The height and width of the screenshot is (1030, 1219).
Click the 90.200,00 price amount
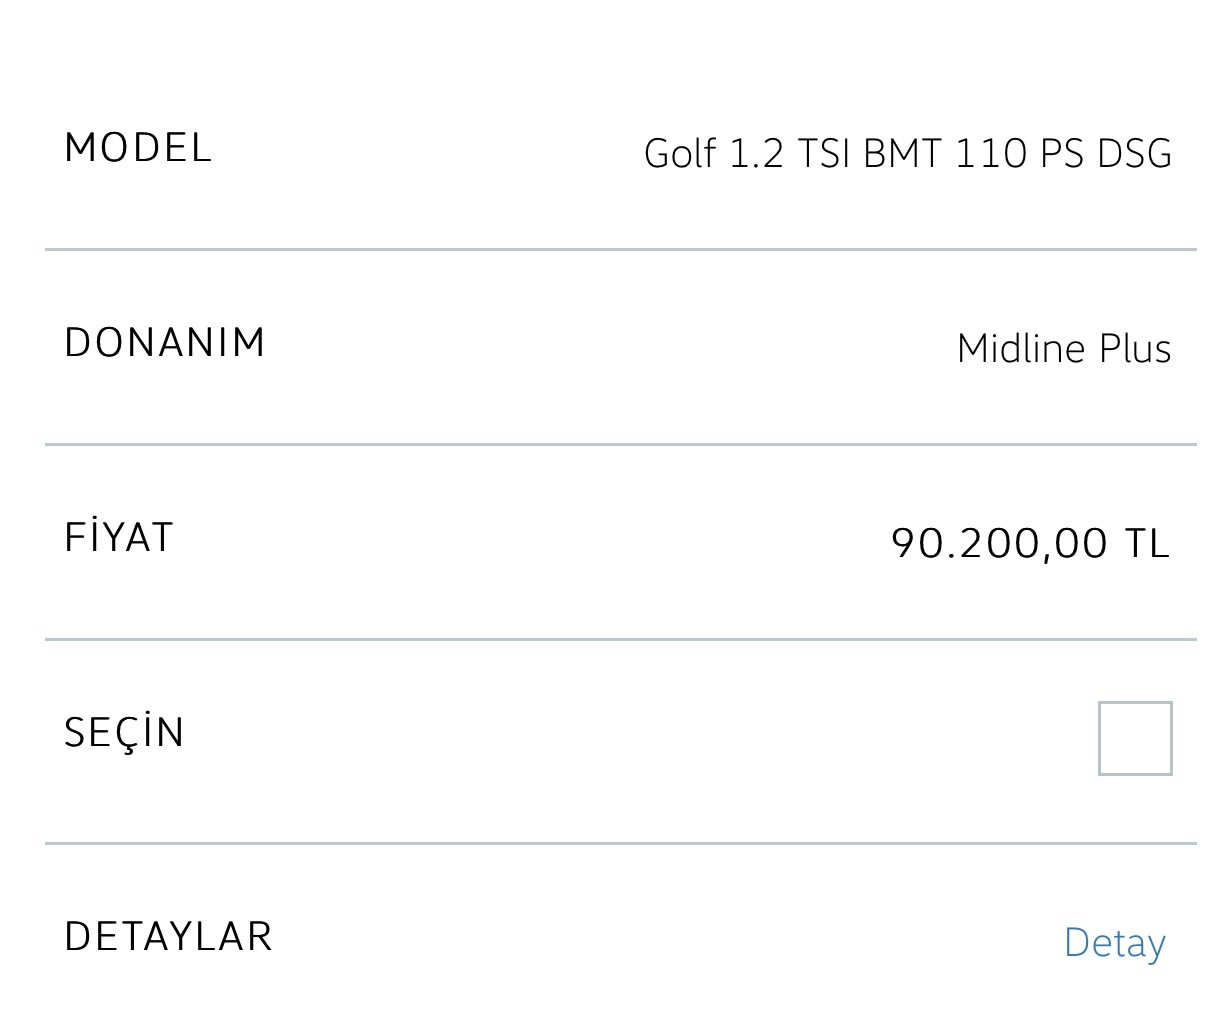click(x=1000, y=544)
